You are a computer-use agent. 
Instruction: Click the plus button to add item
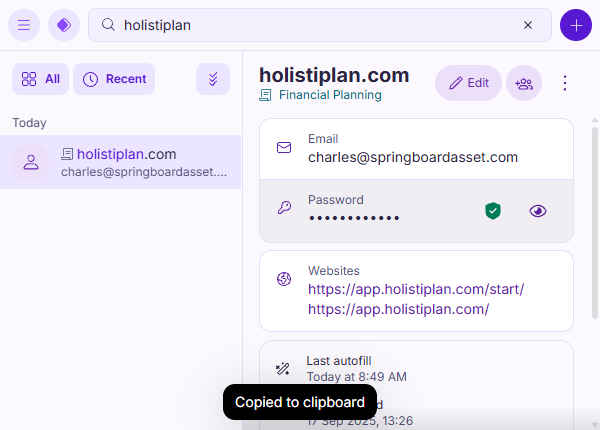pyautogui.click(x=575, y=25)
